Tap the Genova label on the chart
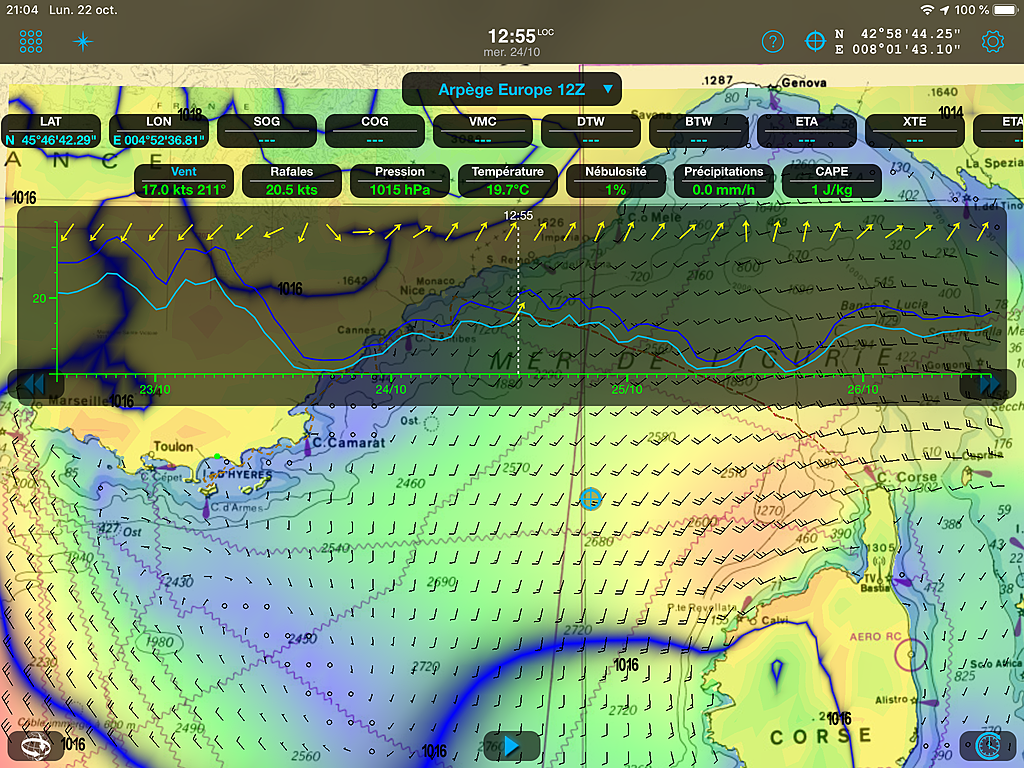Viewport: 1024px width, 768px height. pos(804,83)
